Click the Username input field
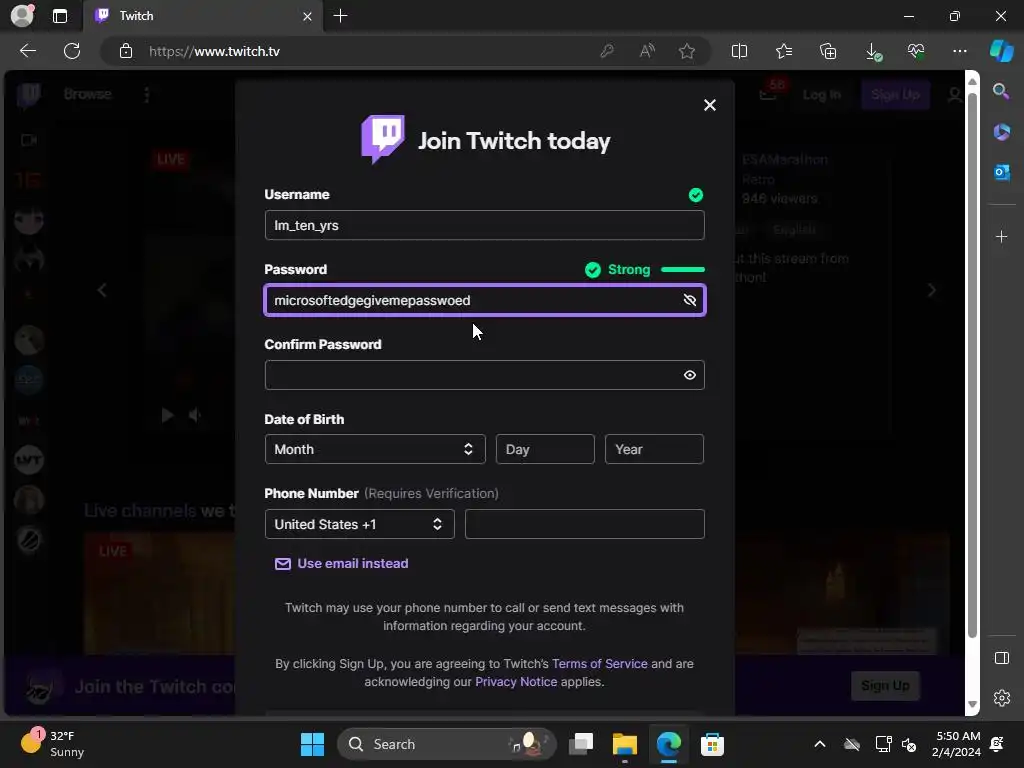1024x768 pixels. [484, 225]
